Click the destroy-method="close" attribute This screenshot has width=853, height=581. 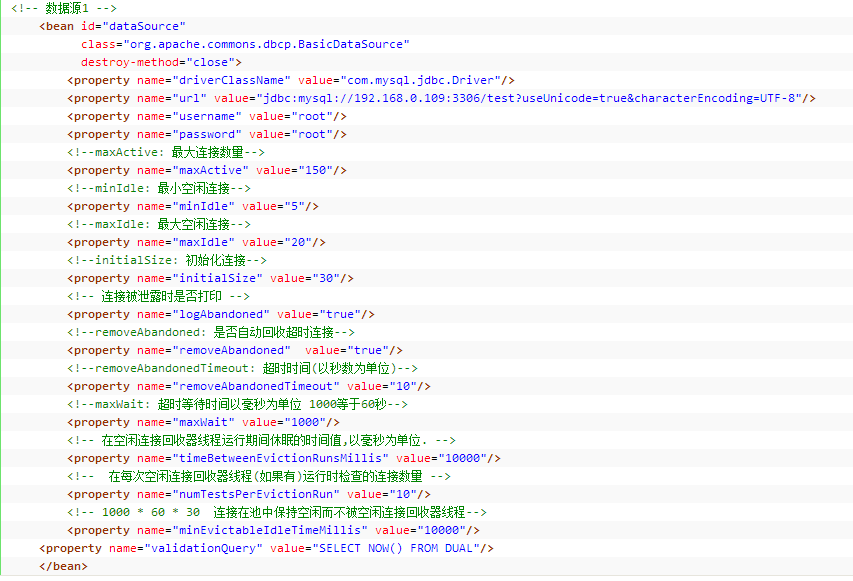[158, 62]
